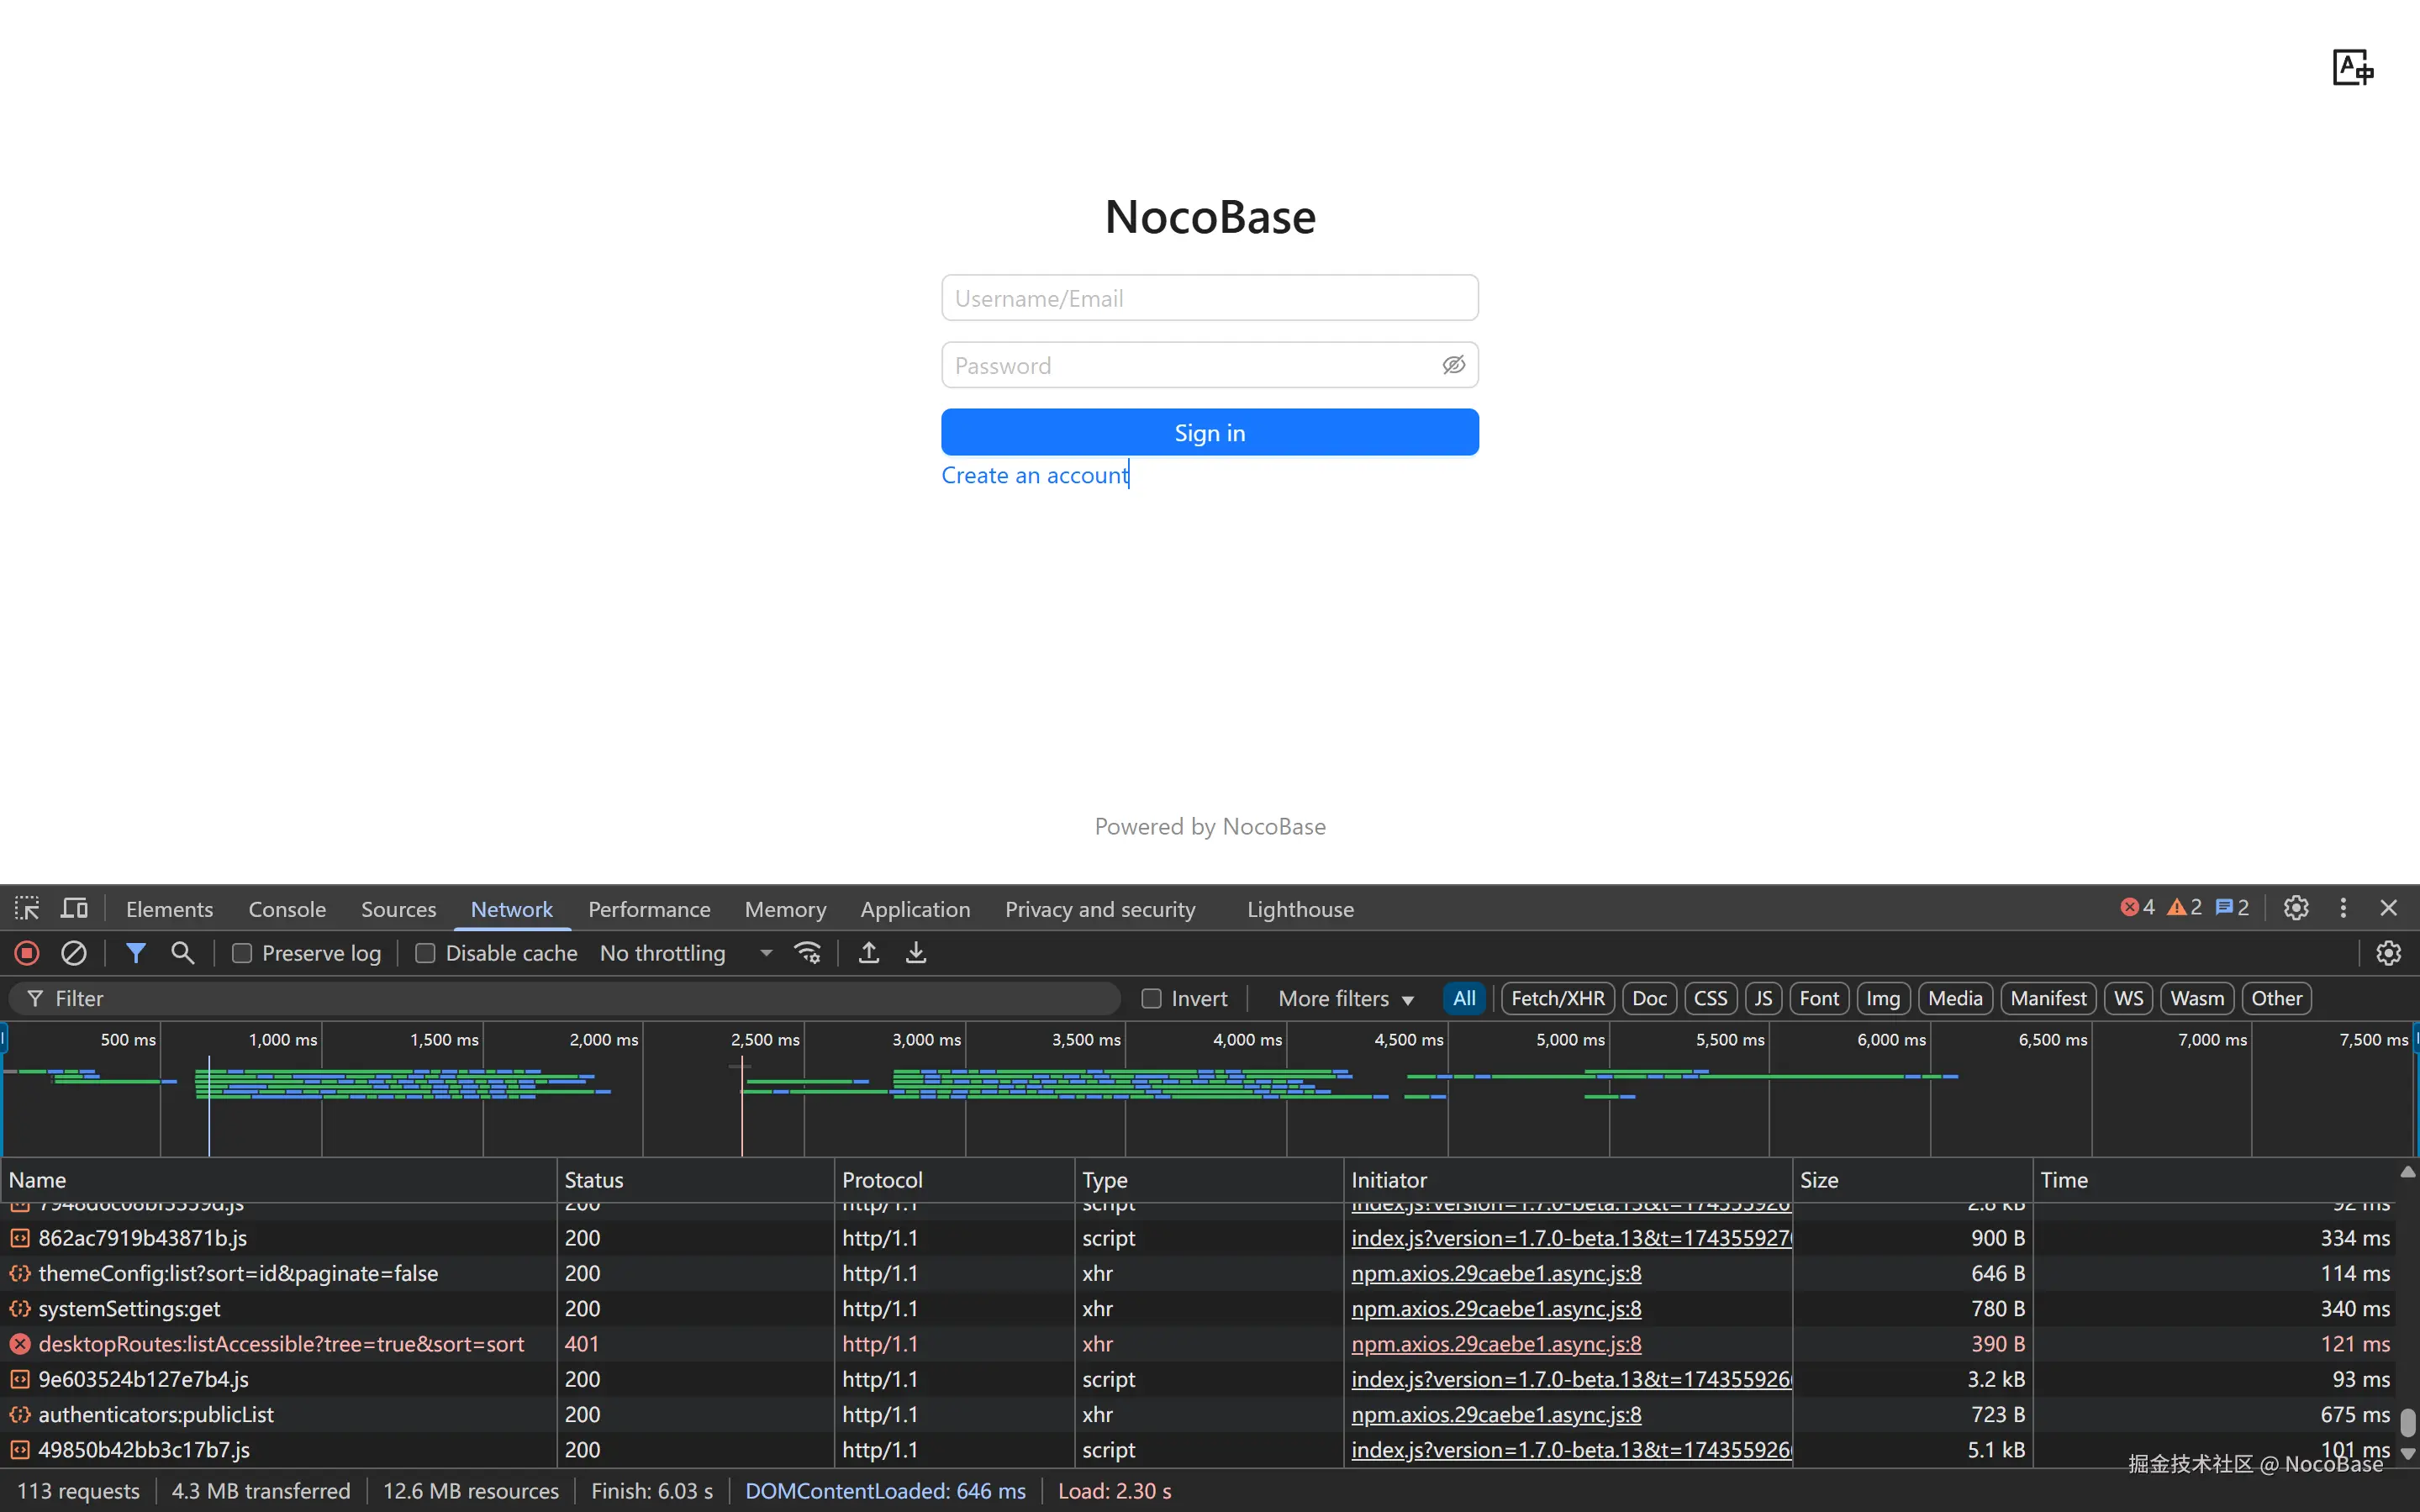This screenshot has height=1512, width=2420.
Task: Click script icon of 9e603524b127e7b4.js
Action: (20, 1380)
